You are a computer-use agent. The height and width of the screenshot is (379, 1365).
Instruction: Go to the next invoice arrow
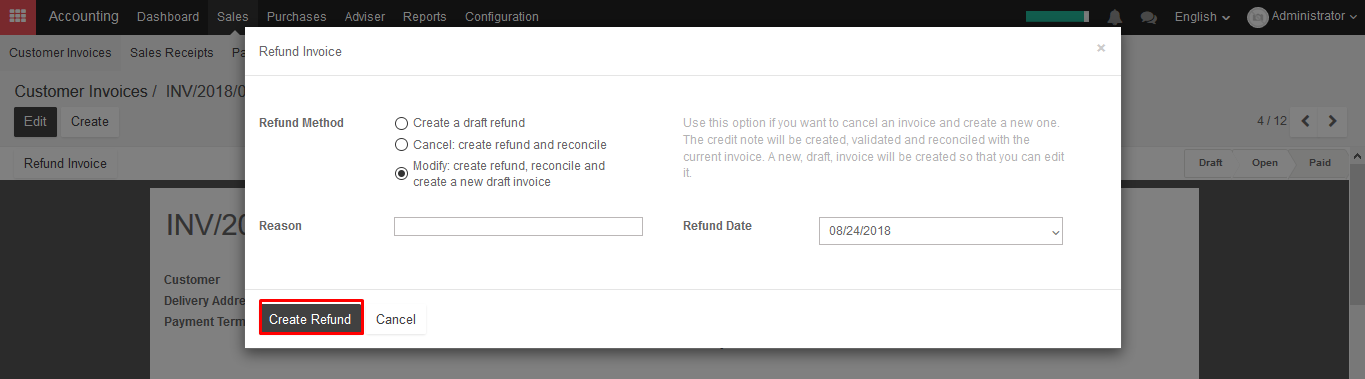pos(1332,121)
